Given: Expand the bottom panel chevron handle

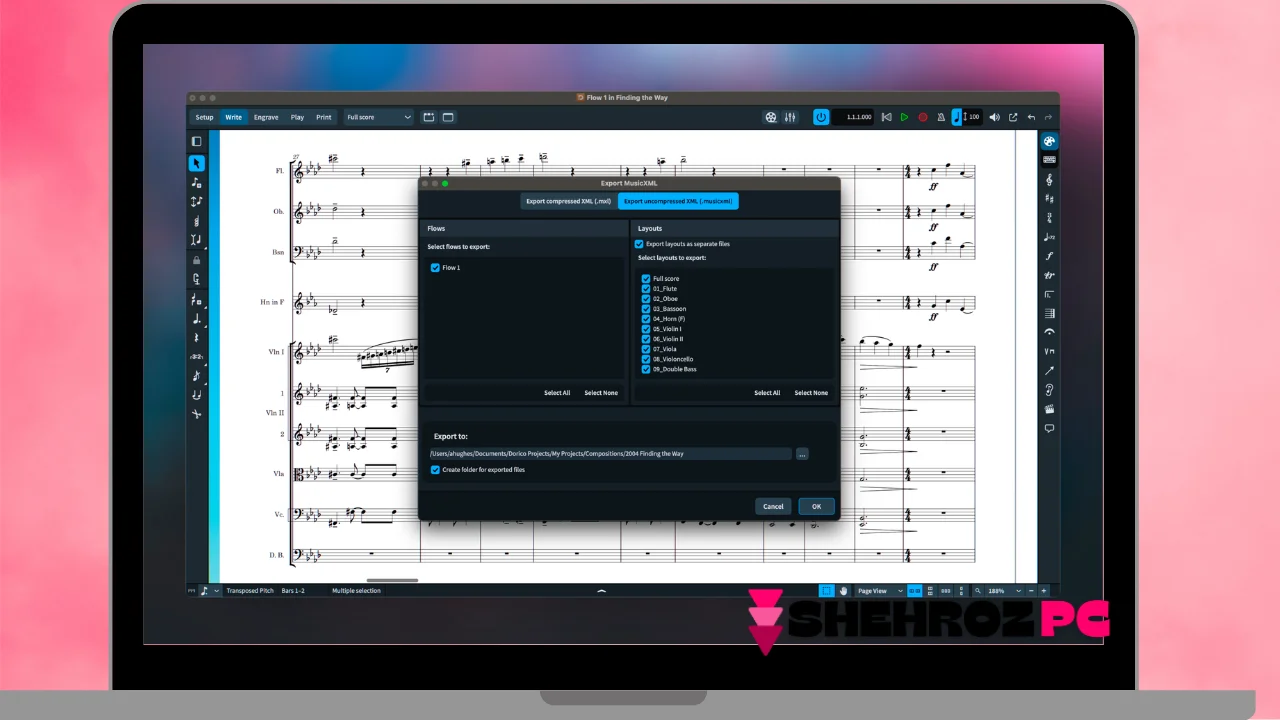Looking at the screenshot, I should (x=601, y=591).
